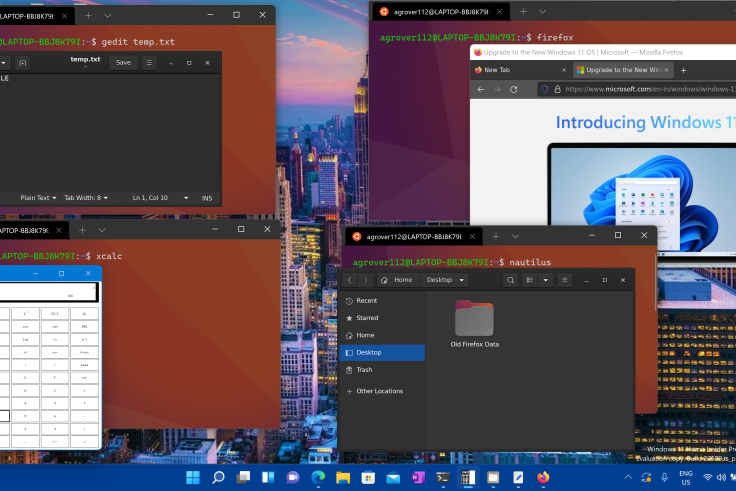The image size is (736, 491).
Task: Add a new tab in nautilus terminal window
Action: (496, 236)
